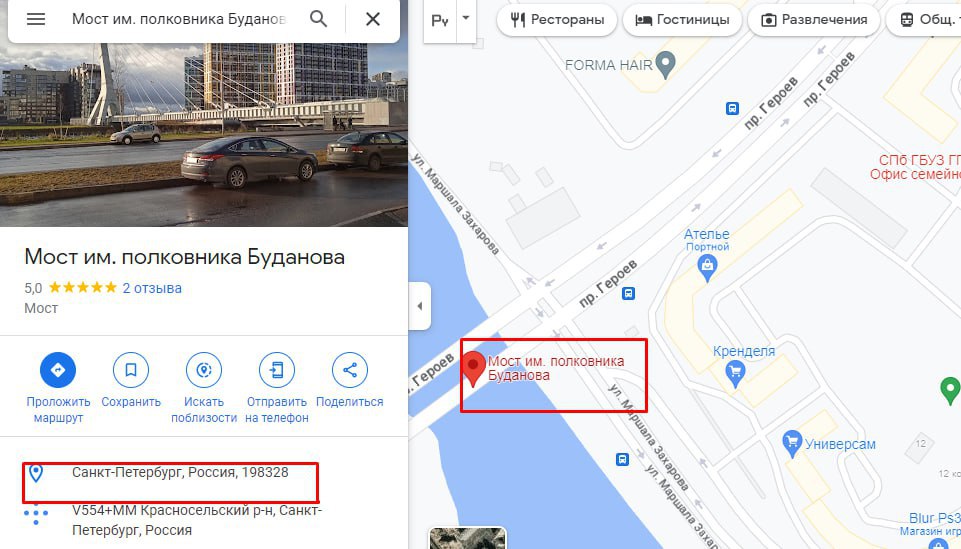
Task: Select the Развлечения category chip
Action: (x=814, y=20)
